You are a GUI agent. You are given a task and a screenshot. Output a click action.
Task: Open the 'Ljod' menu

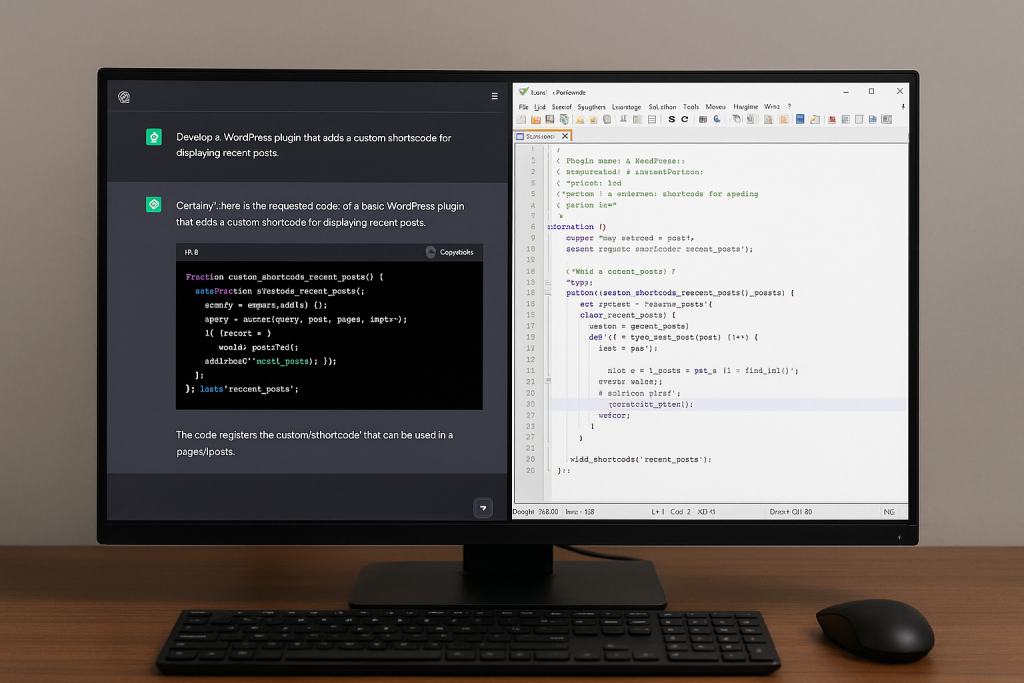click(539, 107)
